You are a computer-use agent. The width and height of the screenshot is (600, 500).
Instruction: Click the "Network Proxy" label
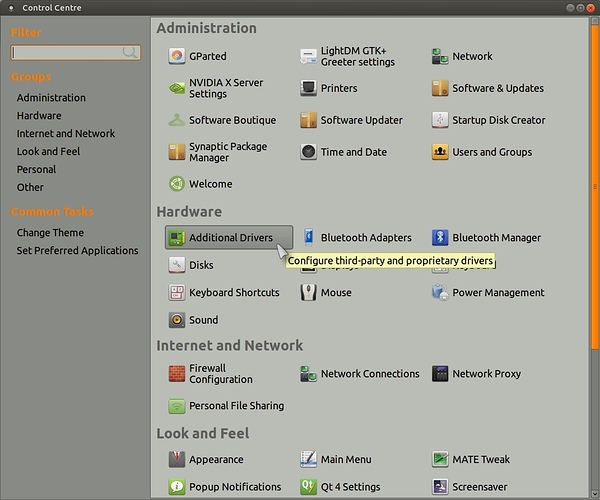(487, 374)
